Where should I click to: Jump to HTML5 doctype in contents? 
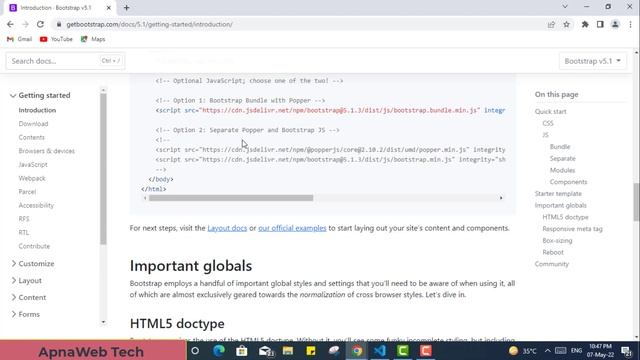pos(565,217)
